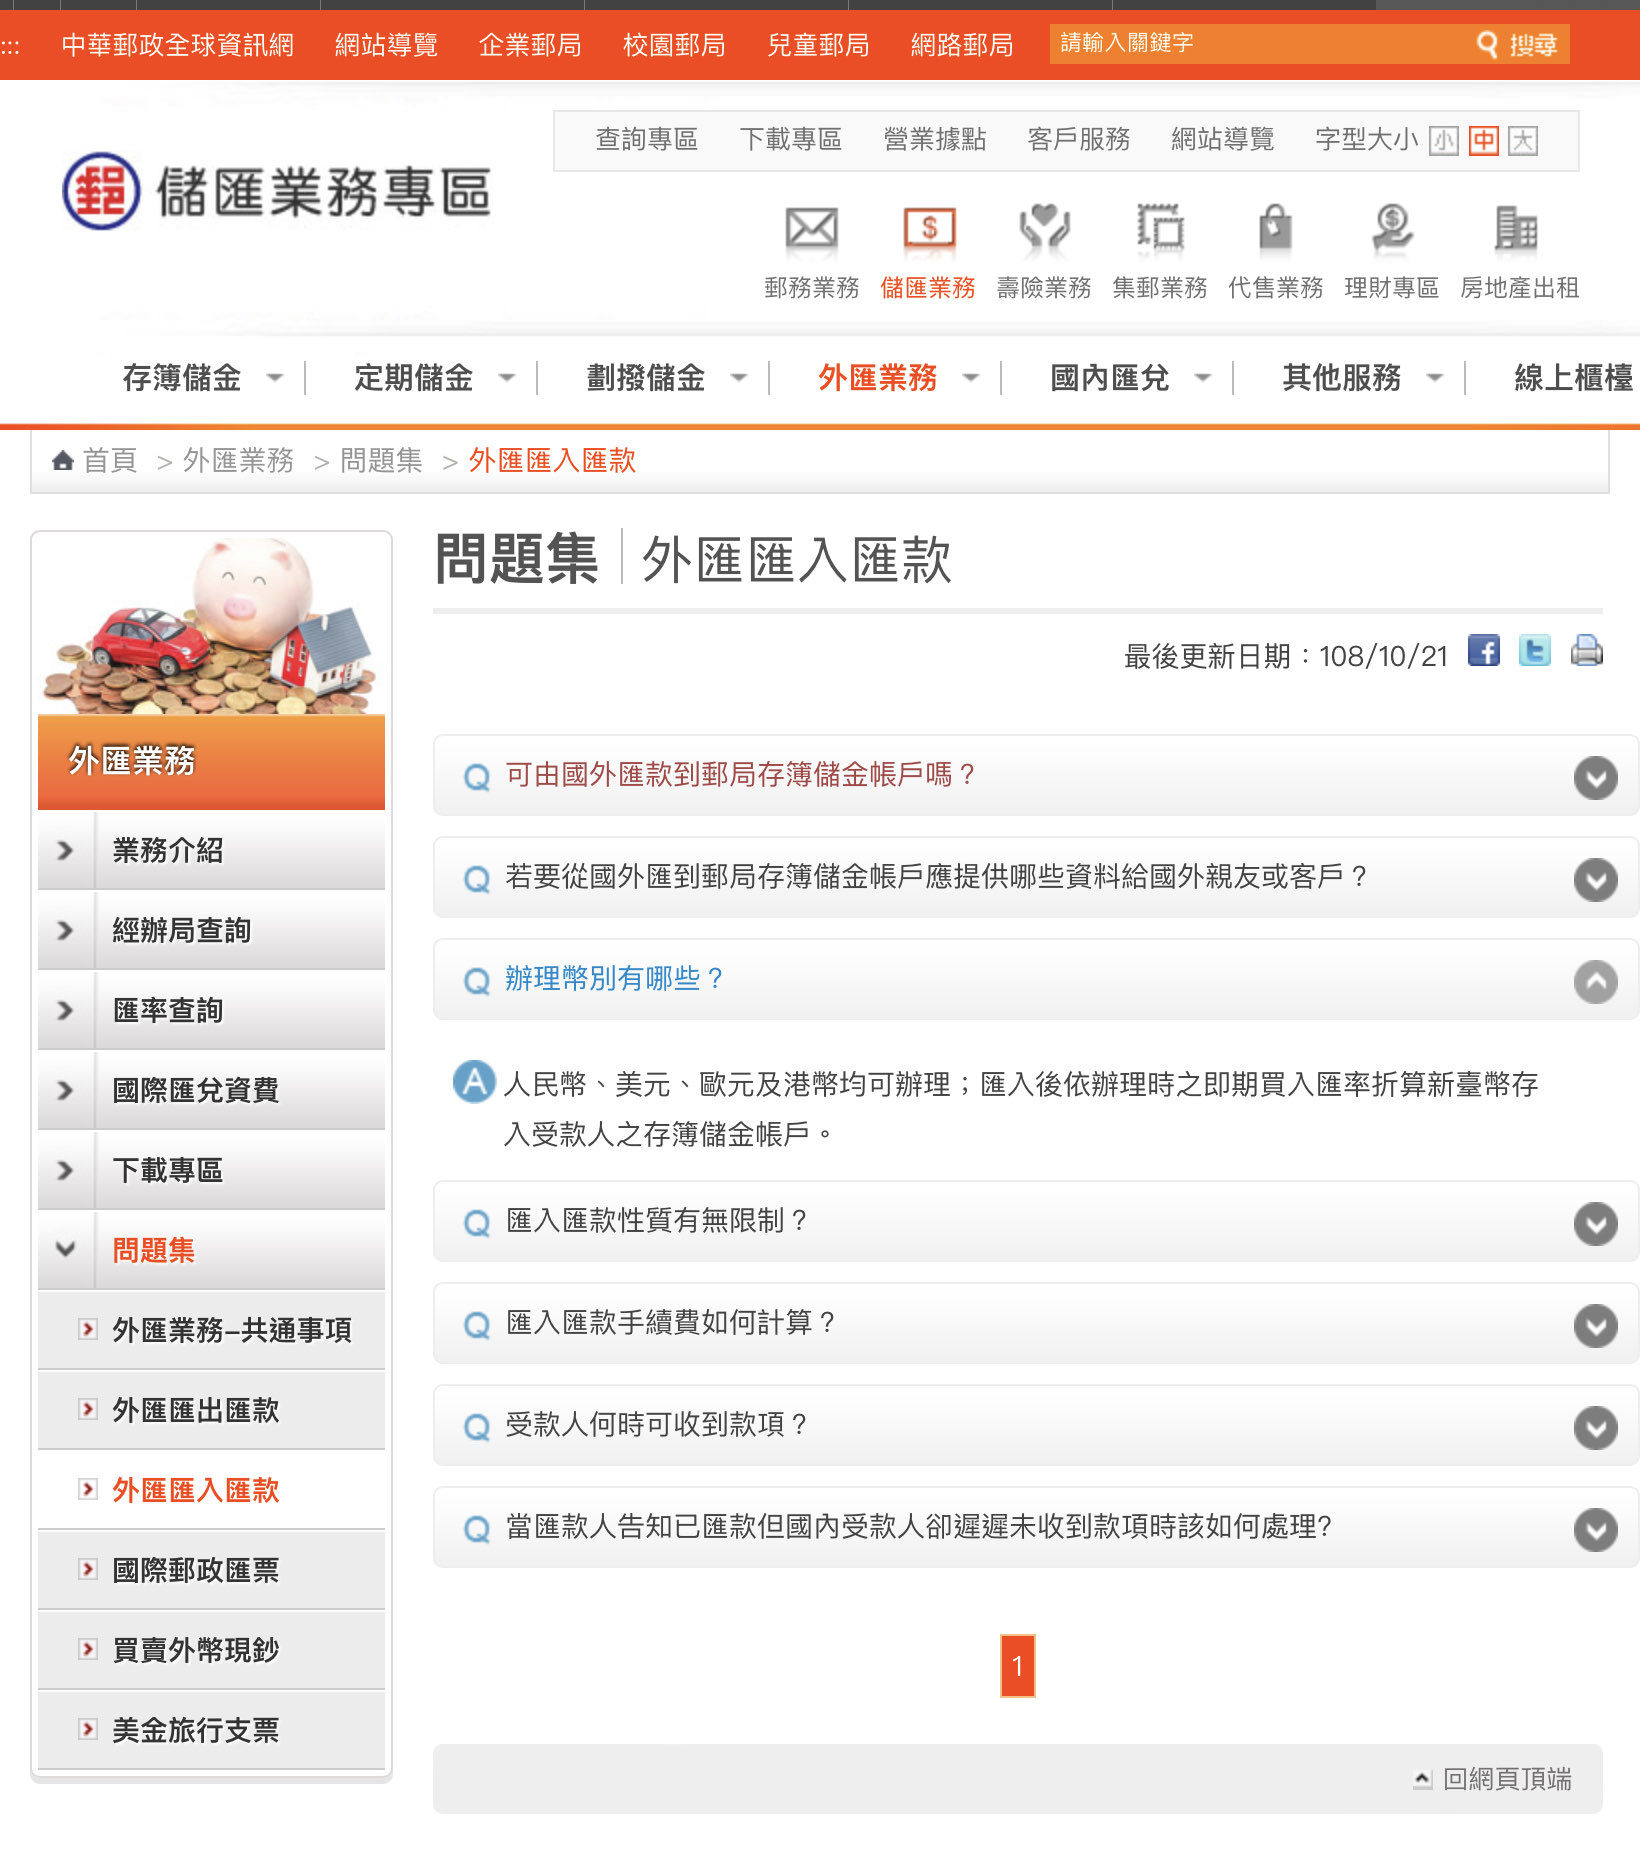The height and width of the screenshot is (1854, 1640).
Task: Open the 代售業務 shopping bag icon
Action: pyautogui.click(x=1275, y=228)
